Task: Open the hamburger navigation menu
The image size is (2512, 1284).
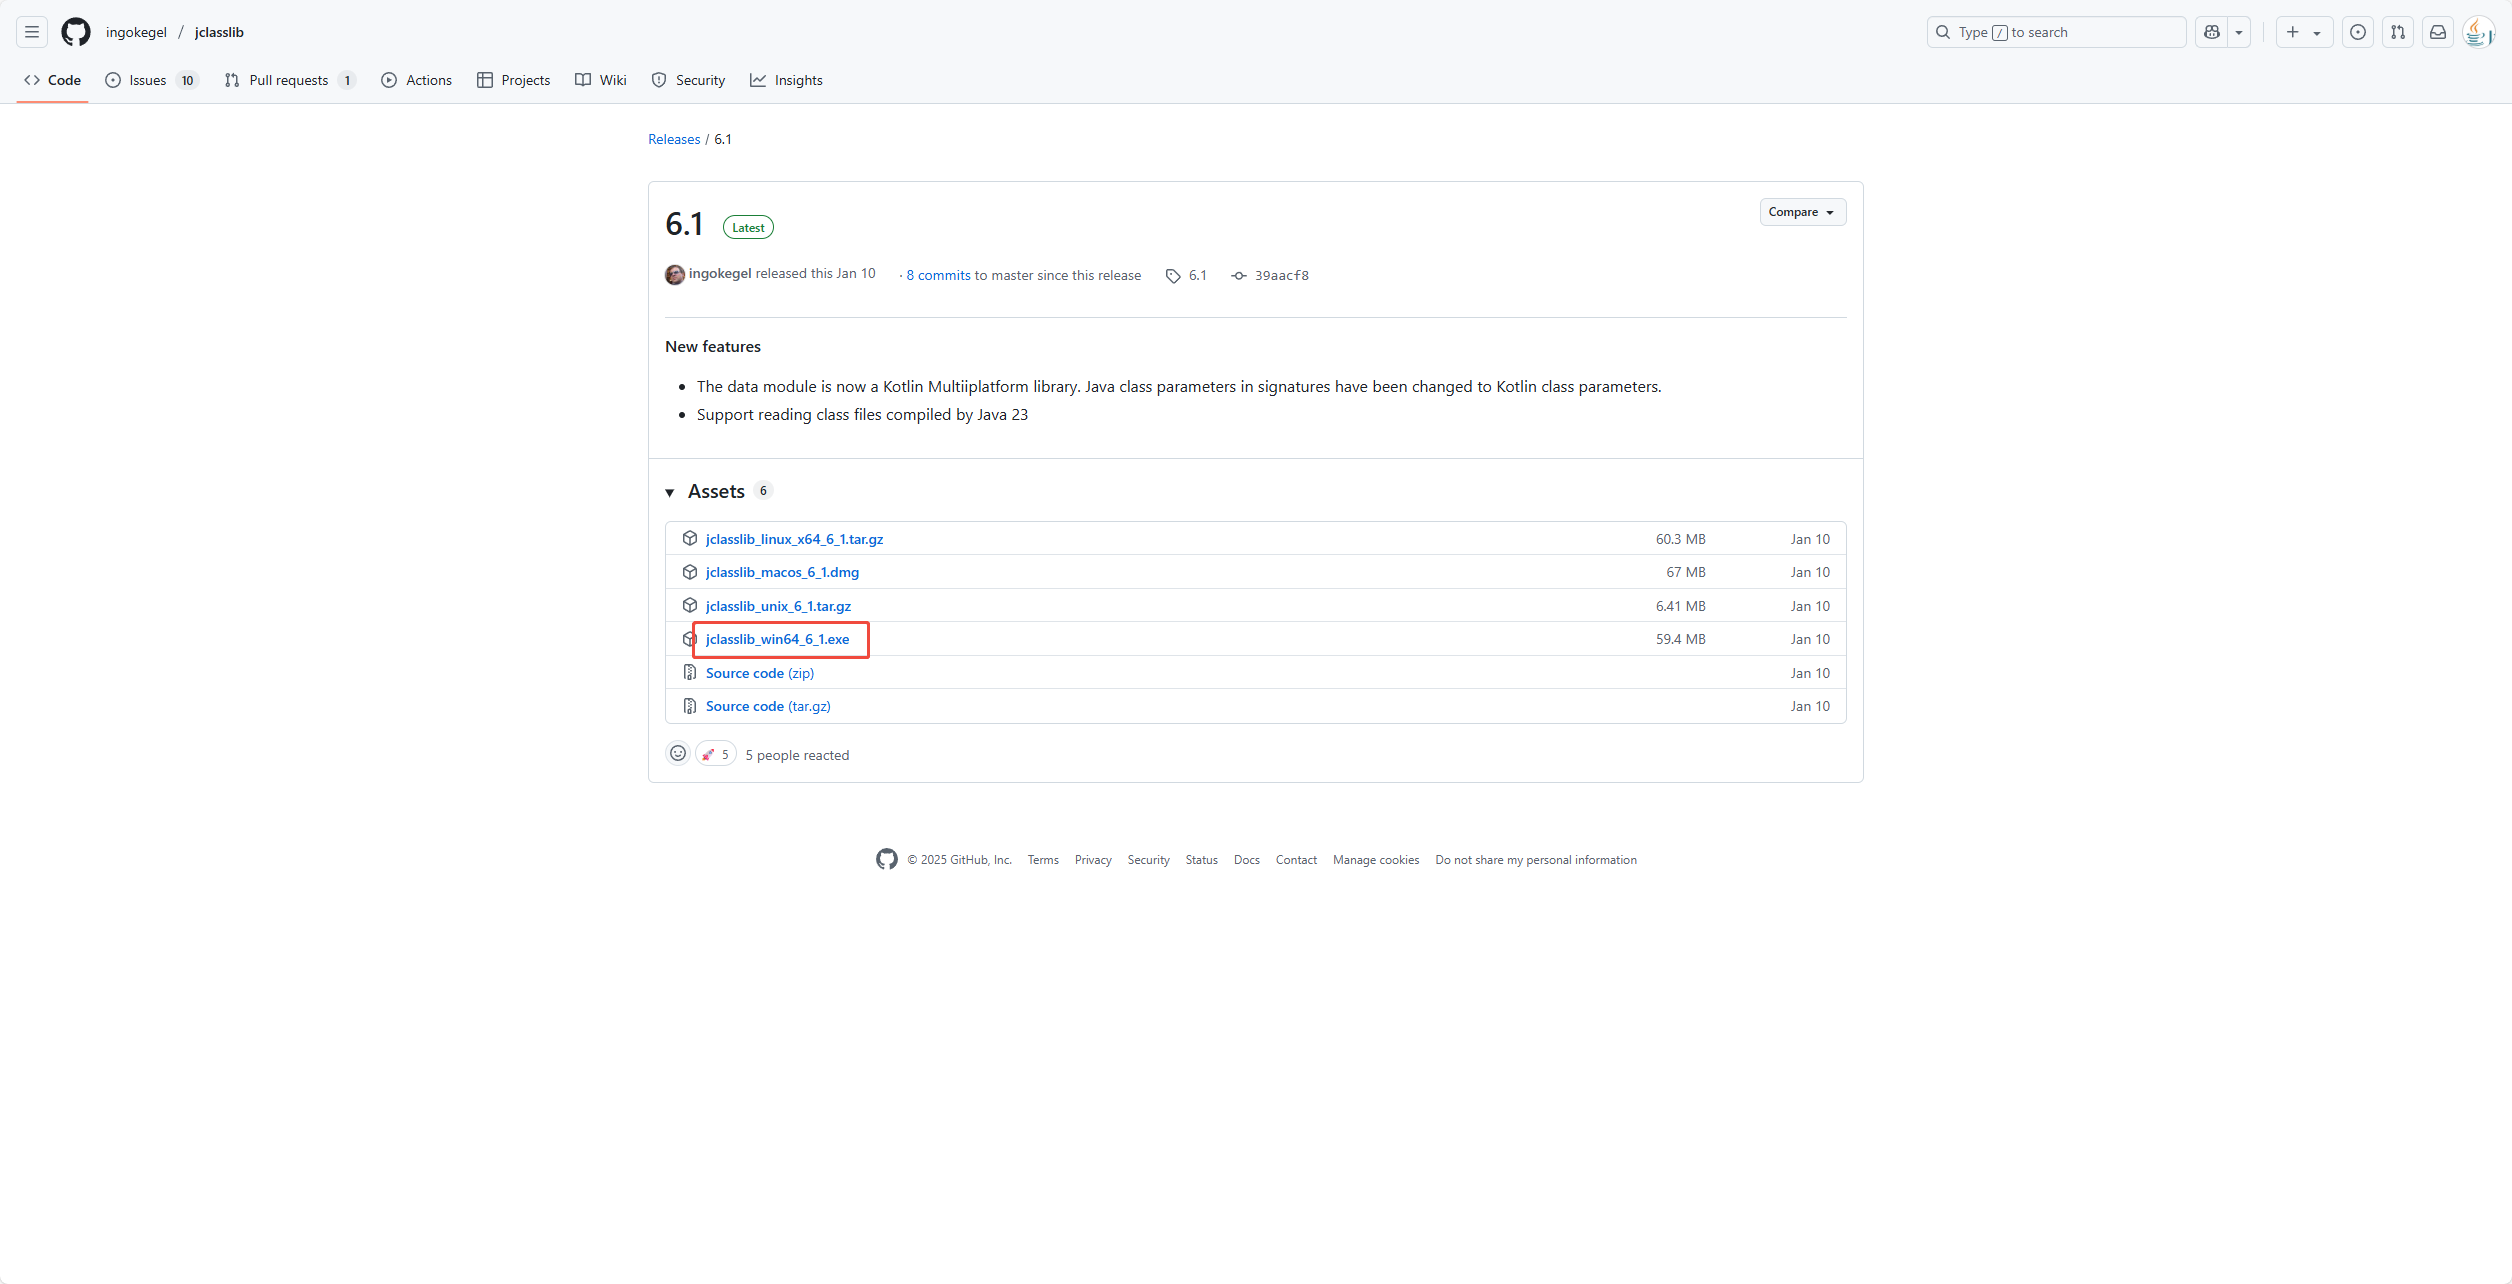Action: point(32,32)
